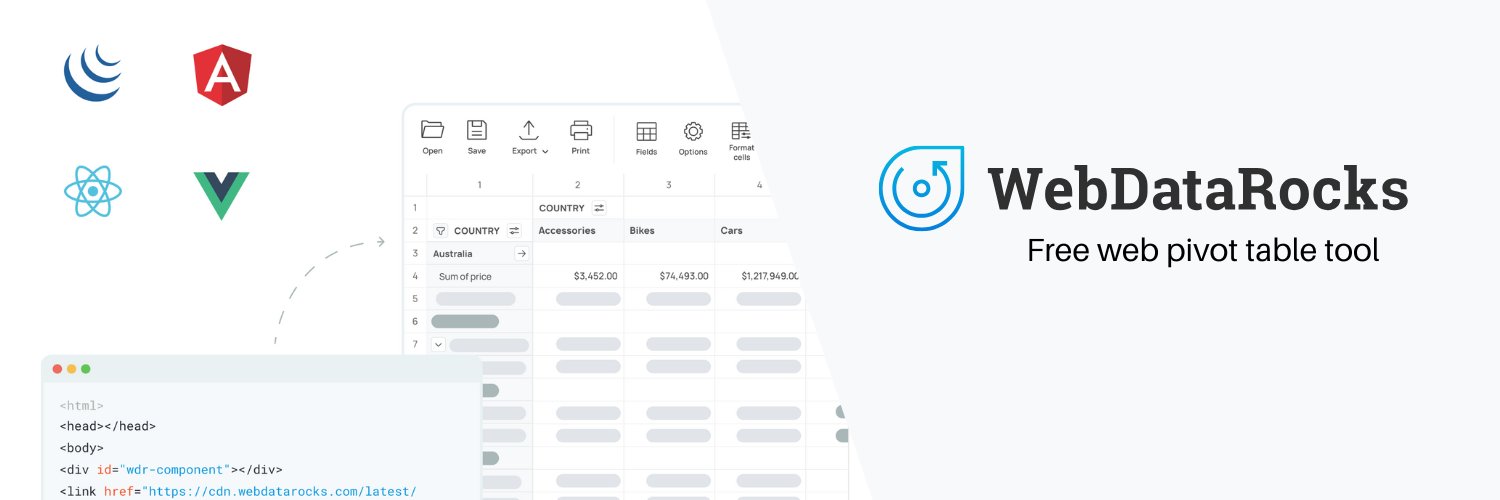Image resolution: width=1500 pixels, height=500 pixels.
Task: Click 'Free web pivot table tool' tagline
Action: point(1203,250)
